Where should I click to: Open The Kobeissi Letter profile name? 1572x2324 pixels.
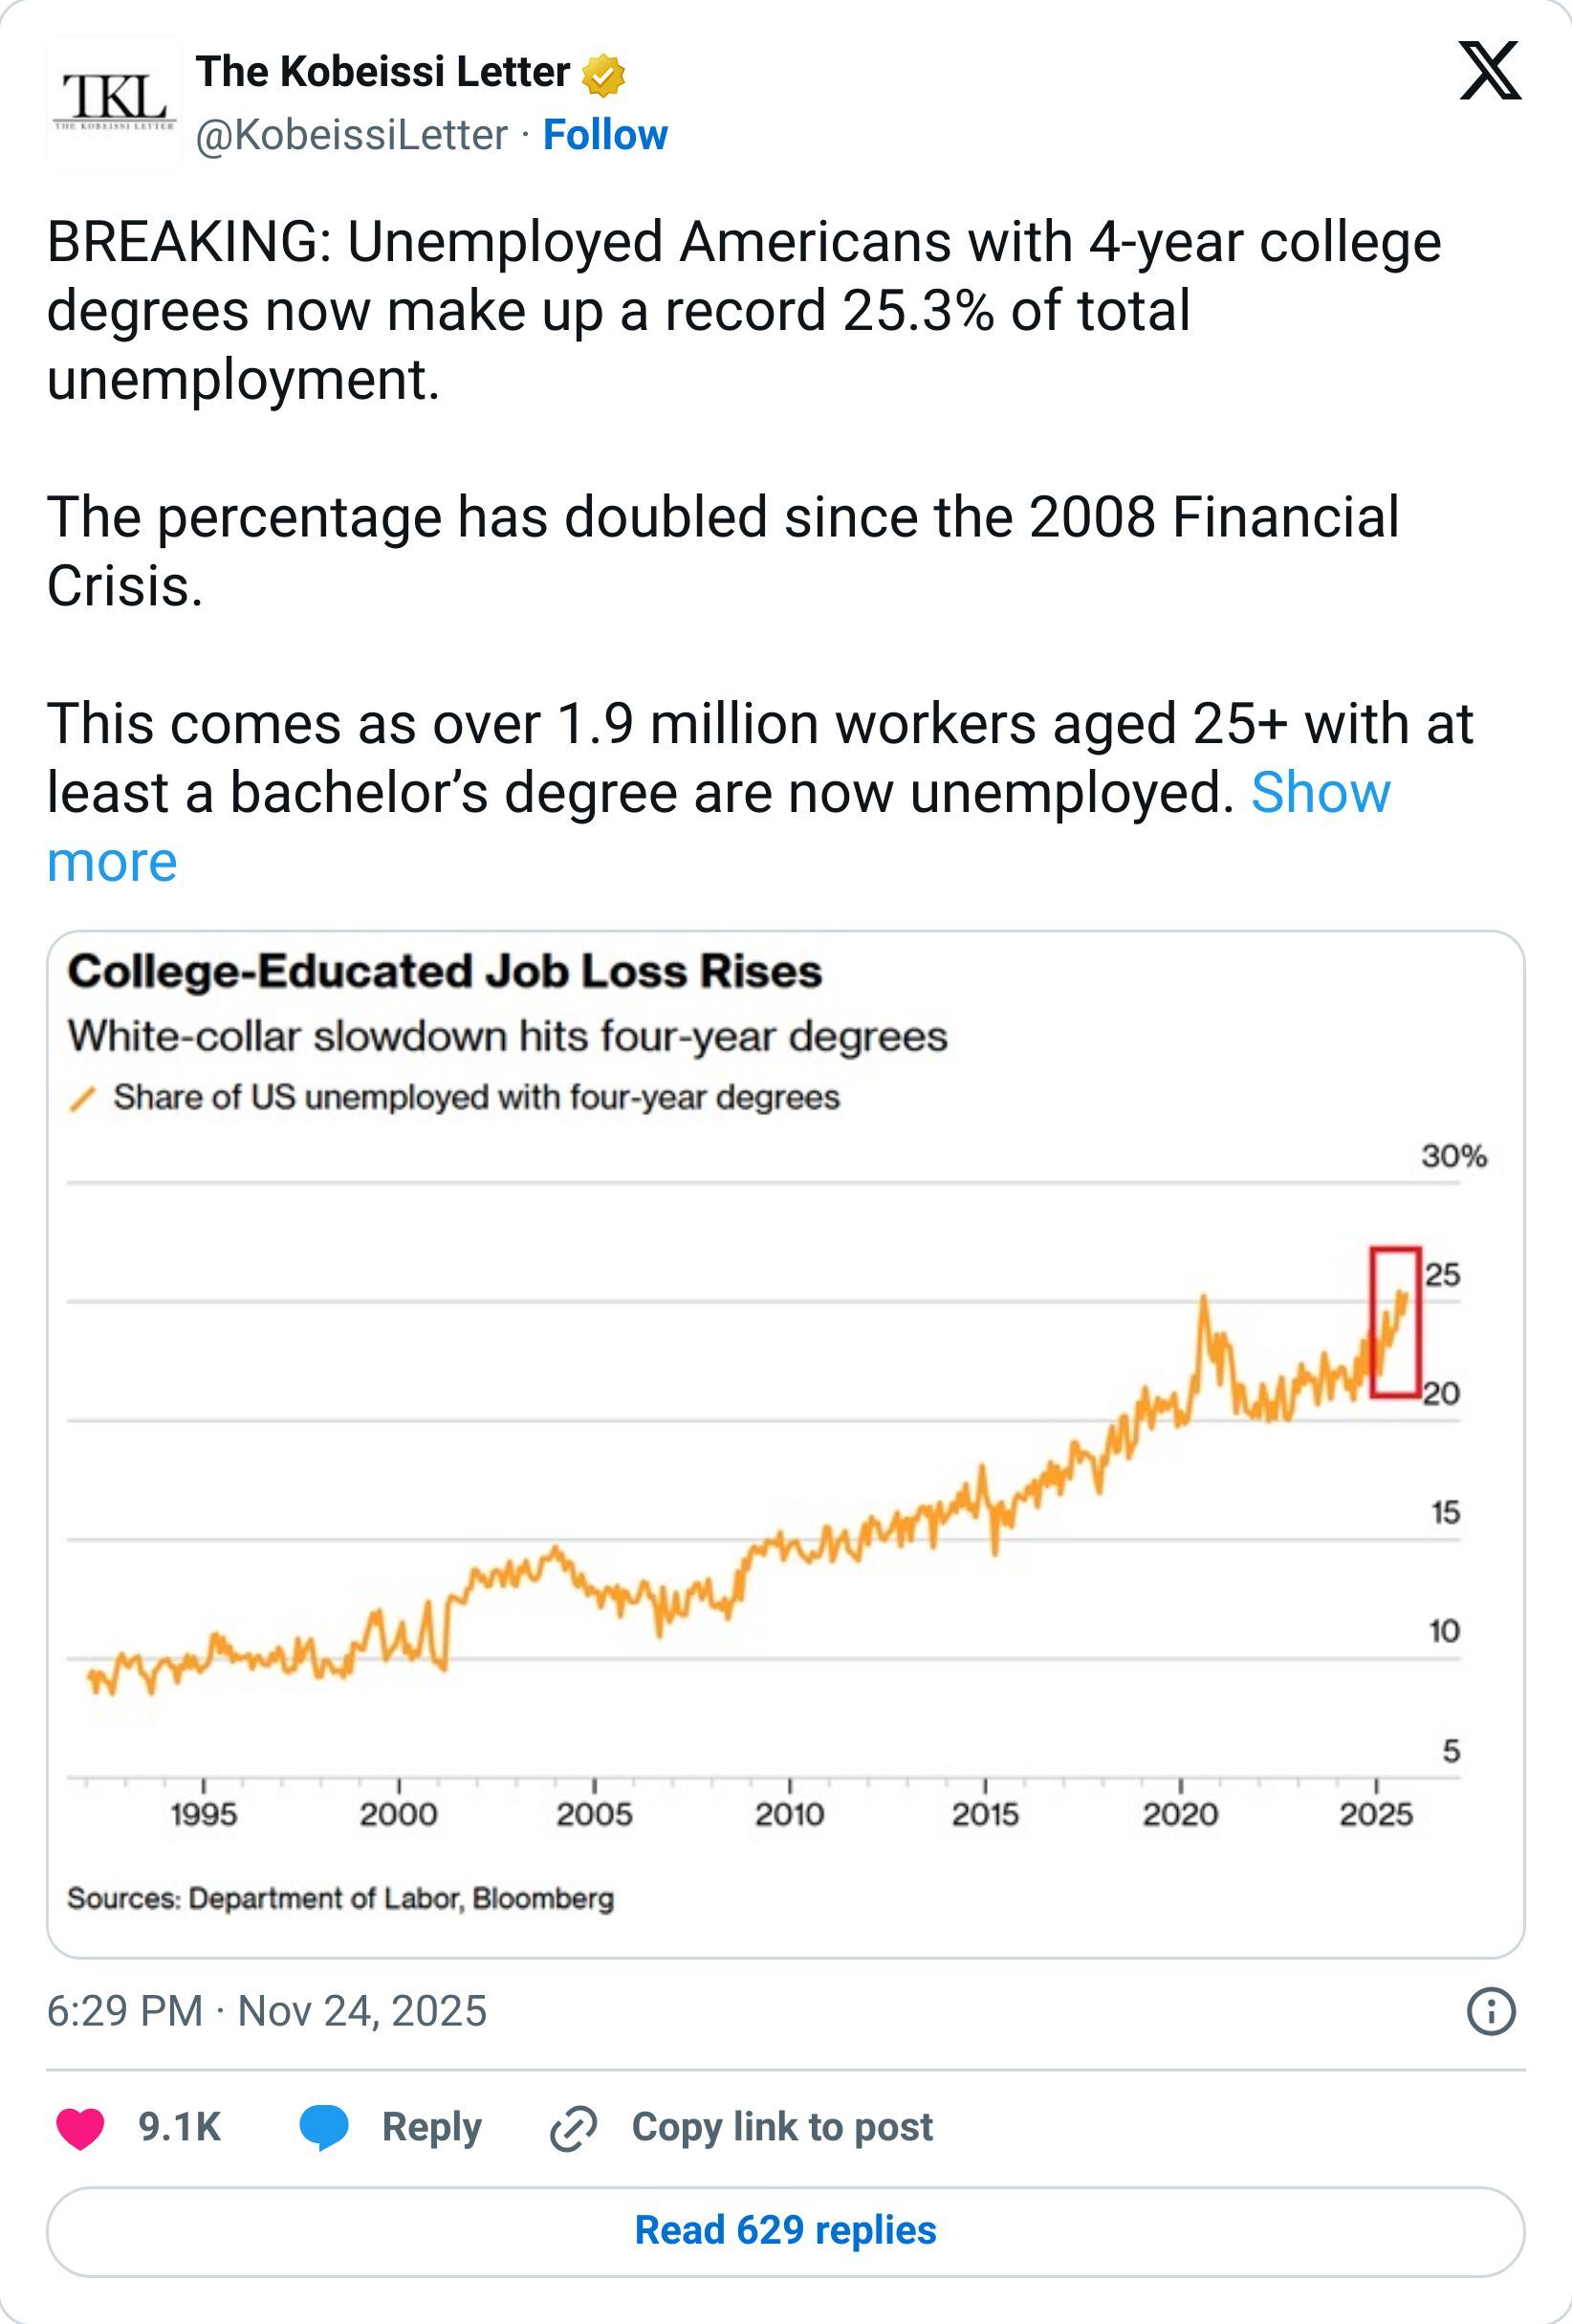tap(382, 72)
